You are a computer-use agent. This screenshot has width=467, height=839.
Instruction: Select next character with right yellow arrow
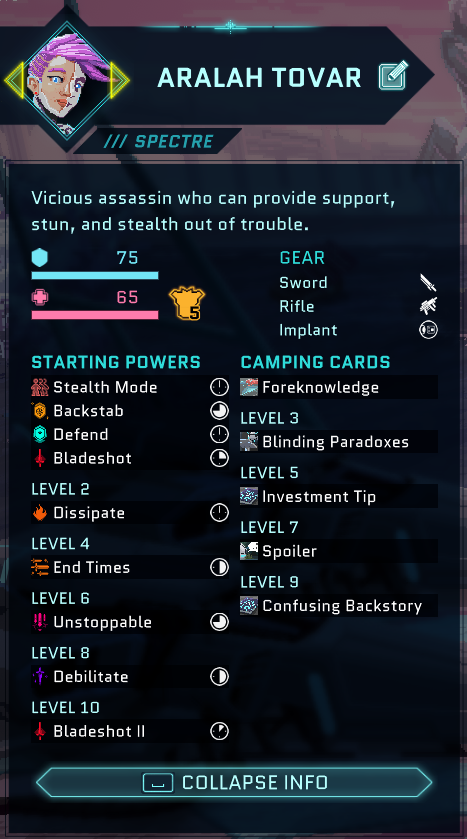pos(120,80)
